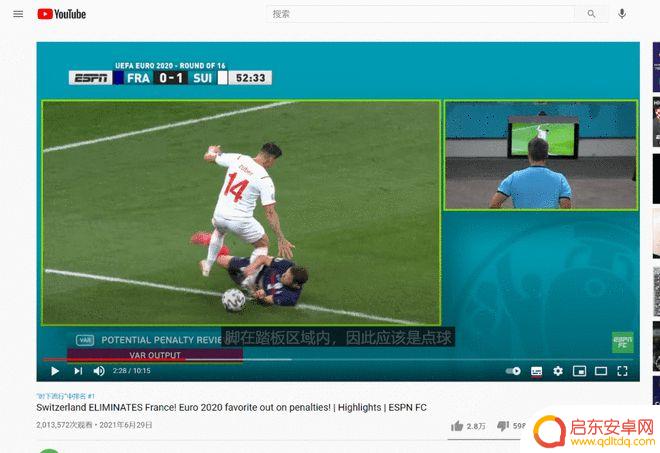Viewport: 660px width, 453px height.
Task: Go to the YouTube home logo
Action: (61, 14)
